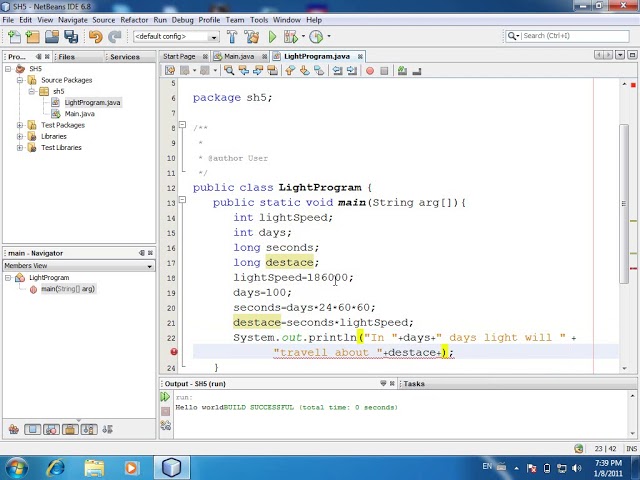This screenshot has height=480, width=640.
Task: Open the File menu
Action: point(8,20)
